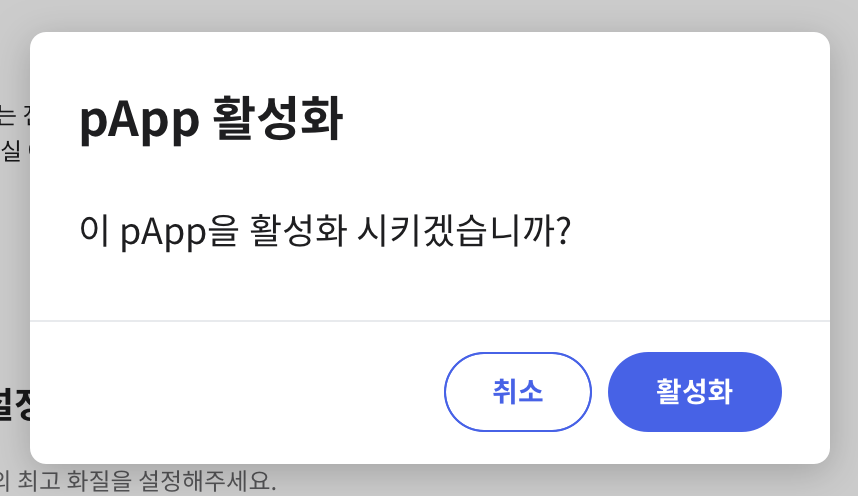
Task: Cancel the dialog using 취소
Action: [518, 392]
